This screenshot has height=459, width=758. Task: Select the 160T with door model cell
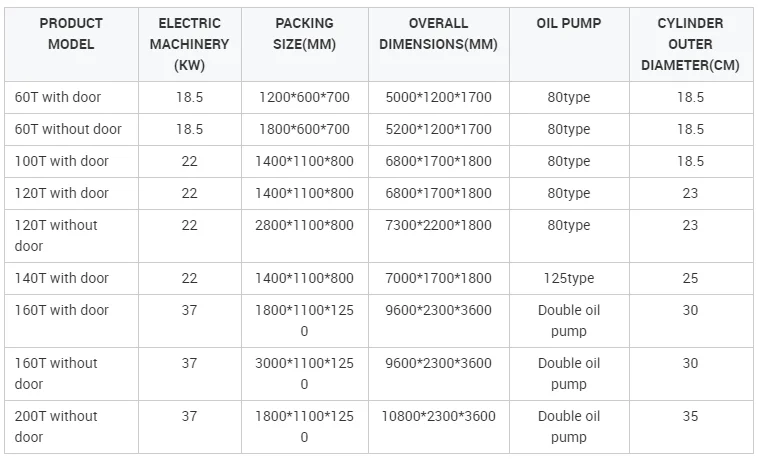click(x=71, y=321)
